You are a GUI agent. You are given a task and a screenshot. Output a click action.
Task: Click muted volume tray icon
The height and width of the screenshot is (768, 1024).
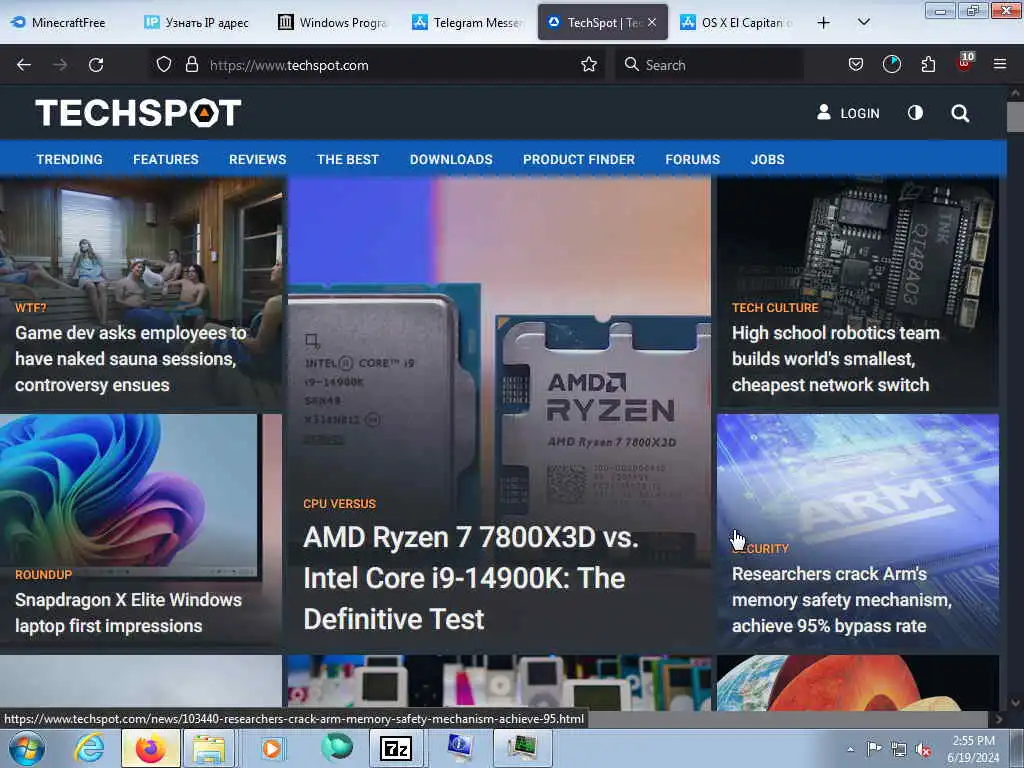[923, 750]
